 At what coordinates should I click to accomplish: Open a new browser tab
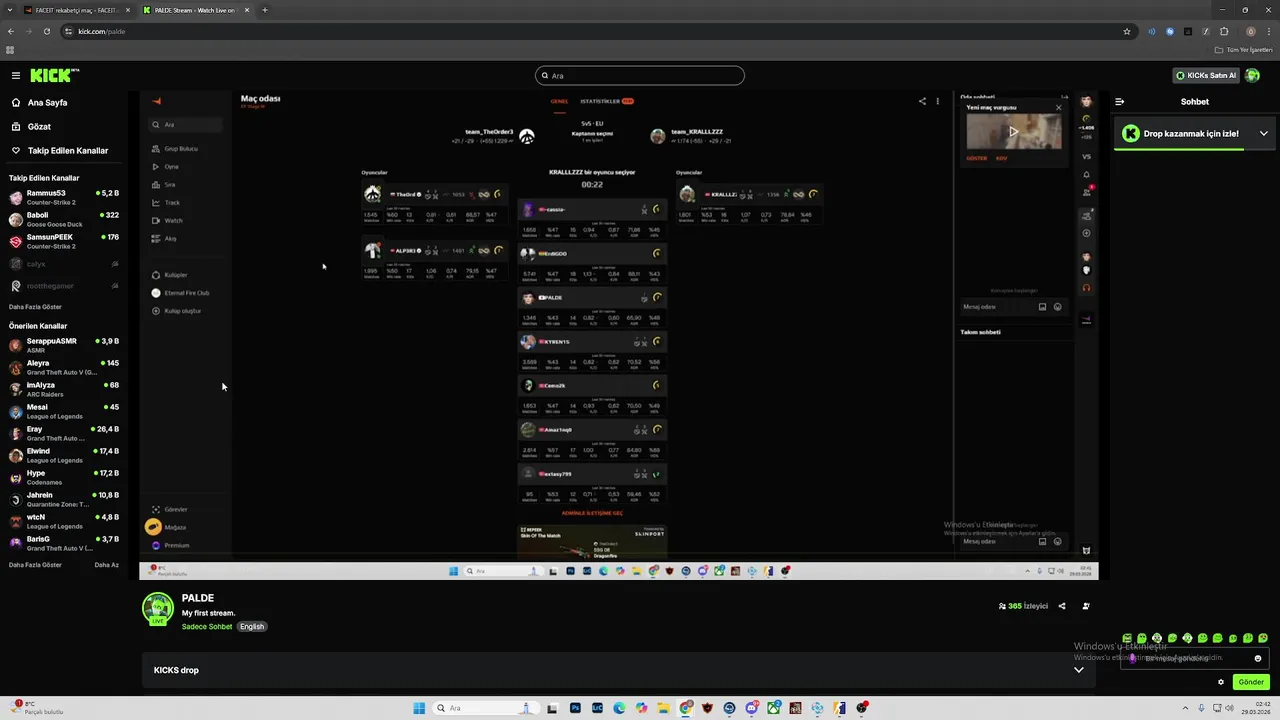click(x=265, y=10)
